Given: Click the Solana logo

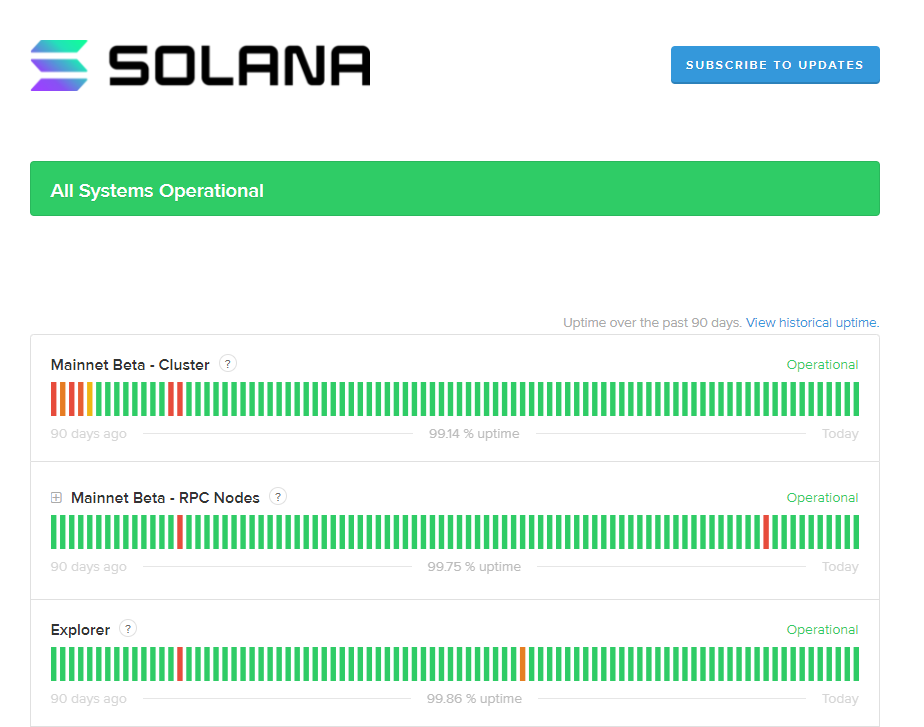Looking at the screenshot, I should [200, 65].
